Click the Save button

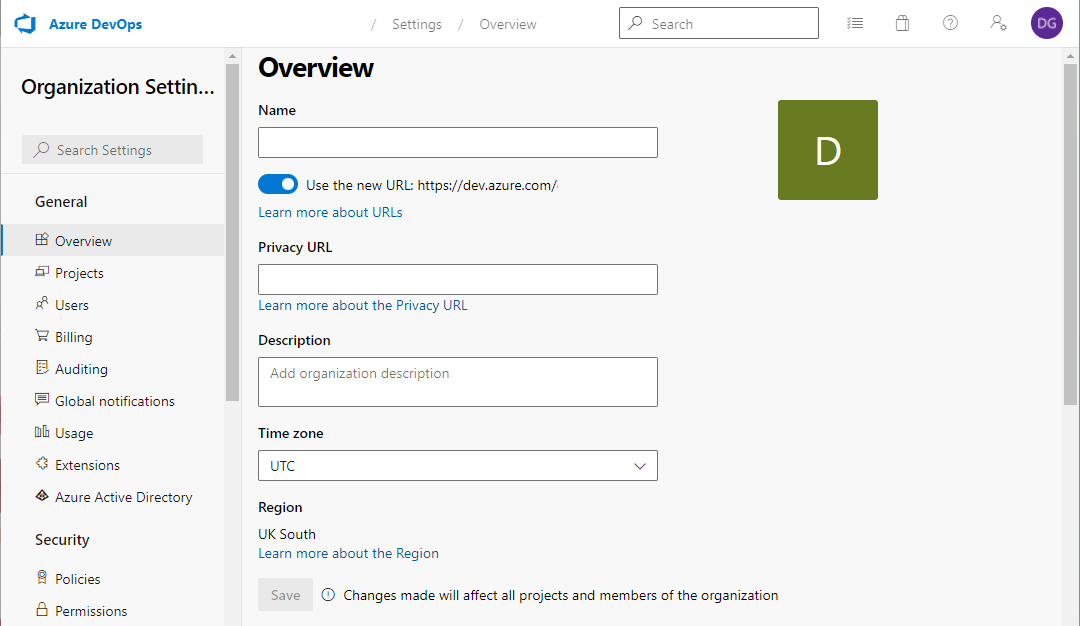(285, 595)
